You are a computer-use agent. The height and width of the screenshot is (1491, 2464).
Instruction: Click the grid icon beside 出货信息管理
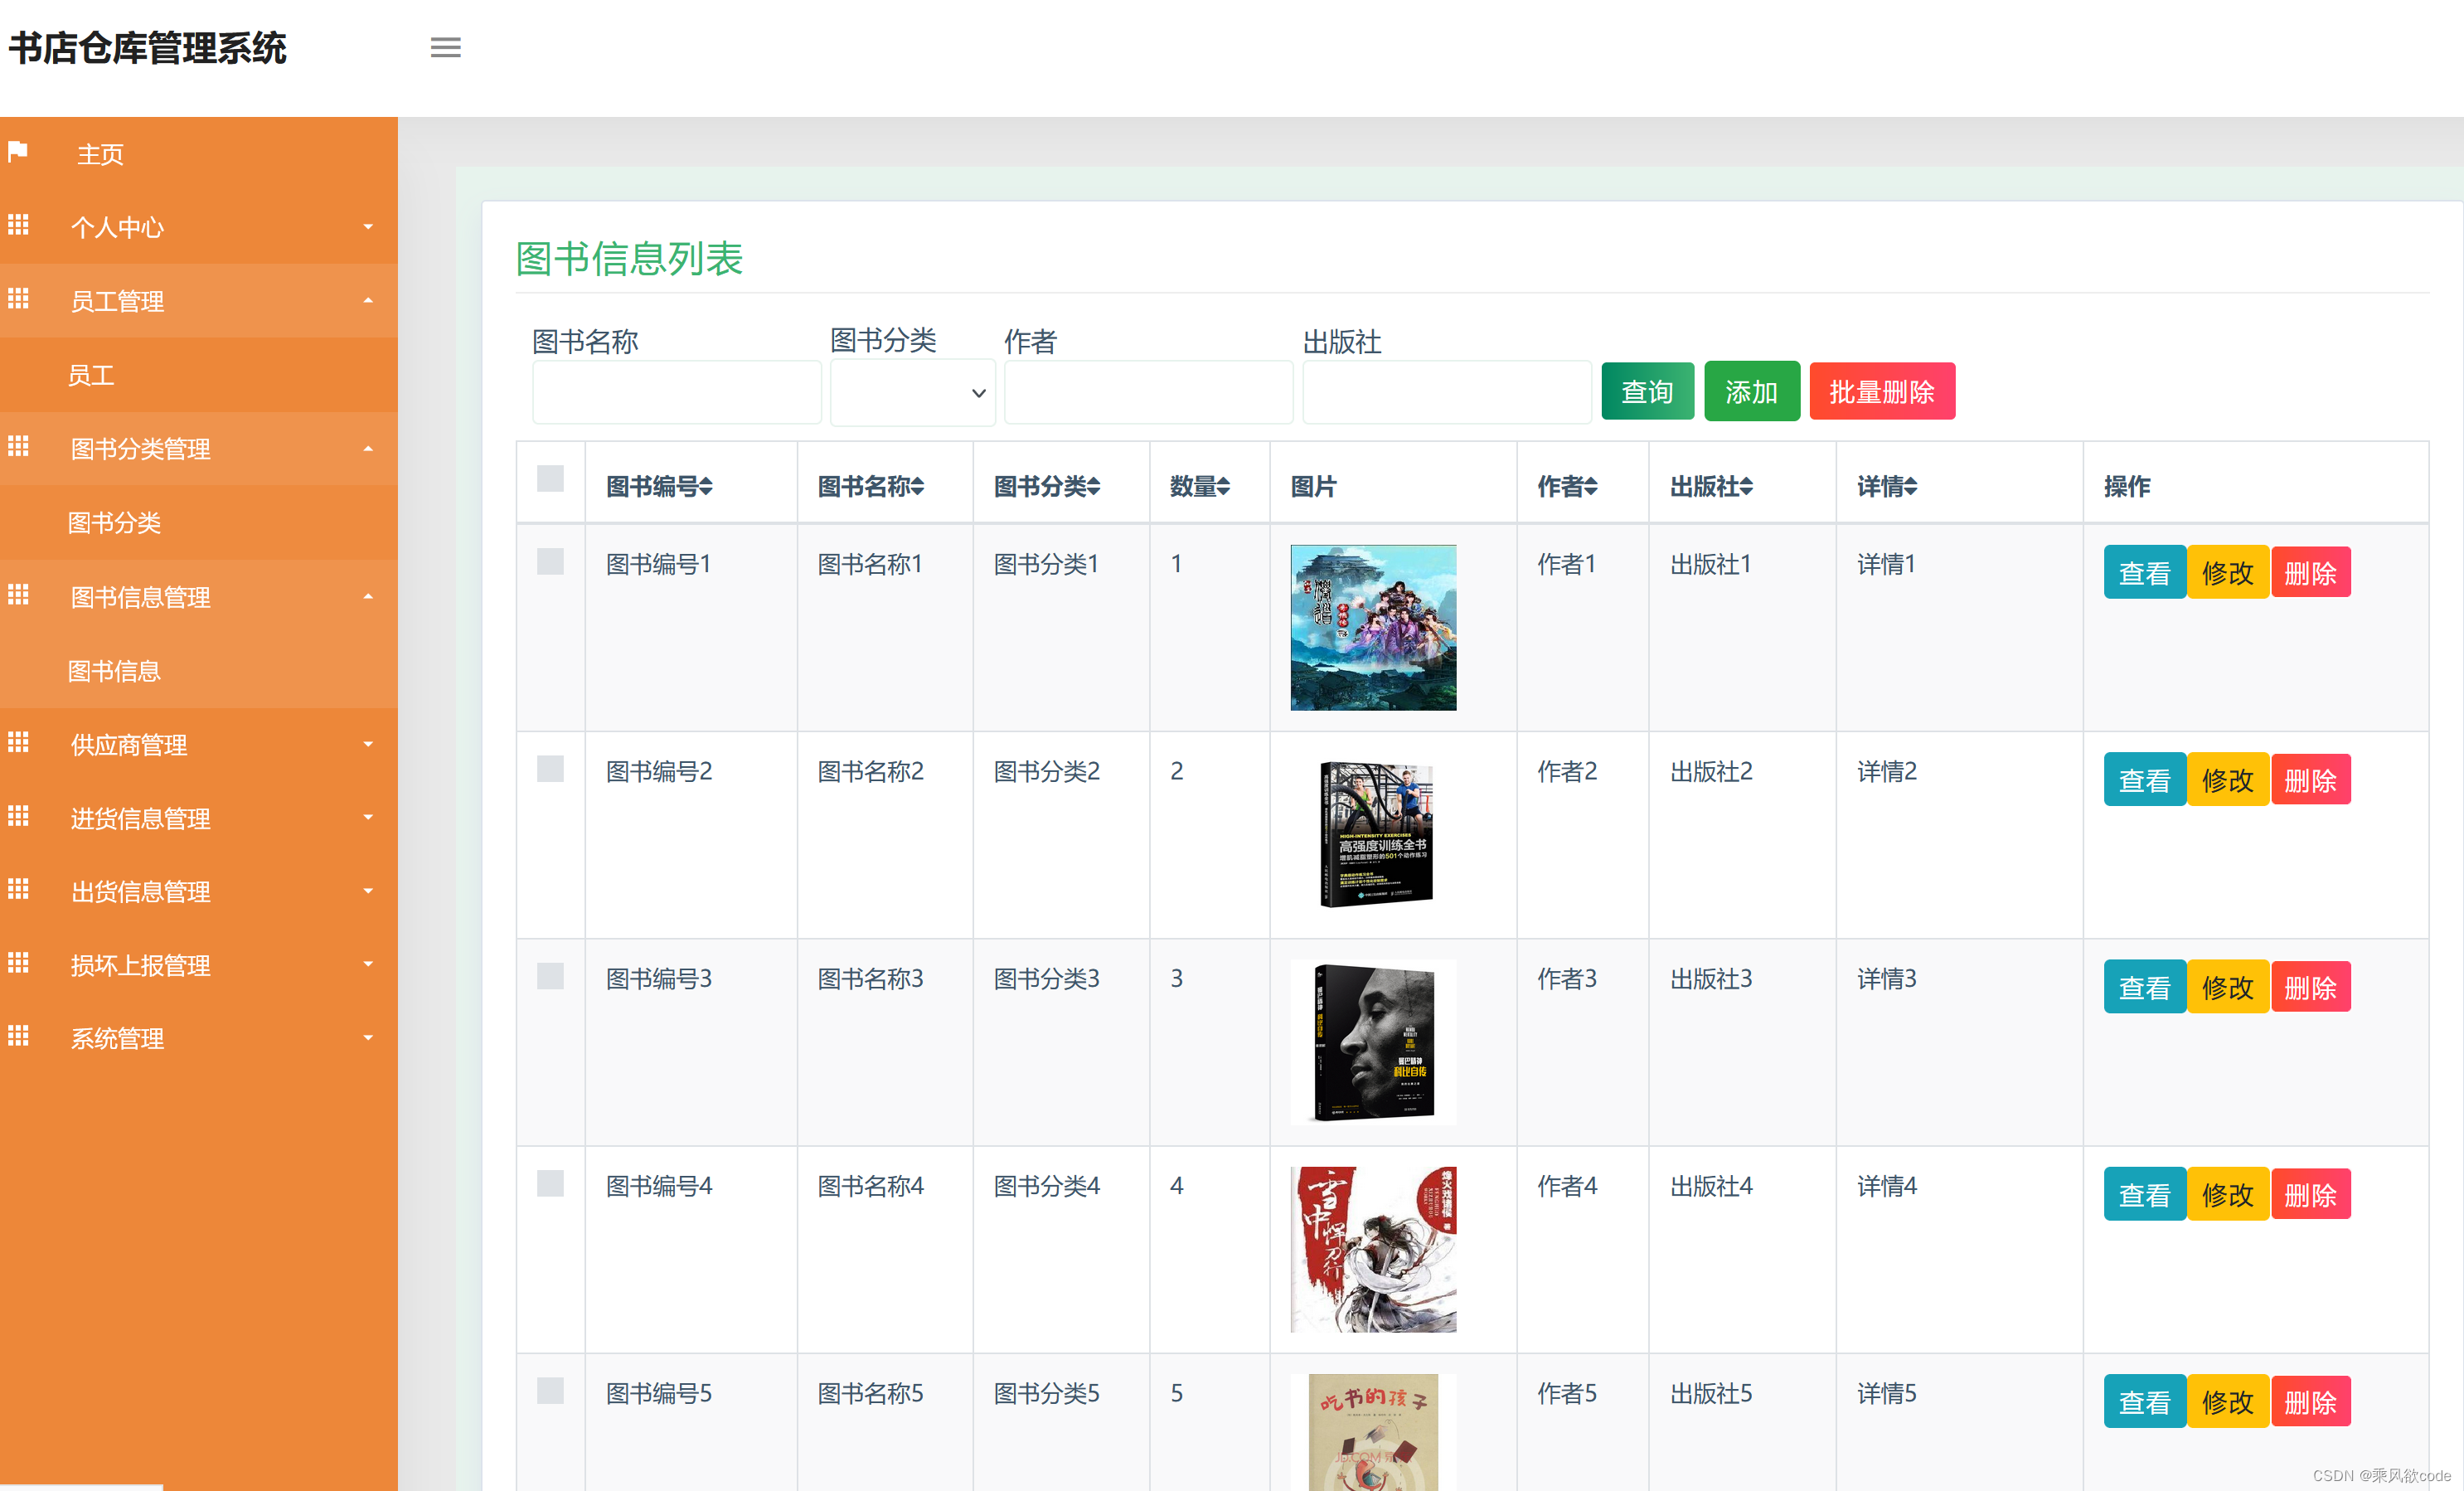[17, 889]
